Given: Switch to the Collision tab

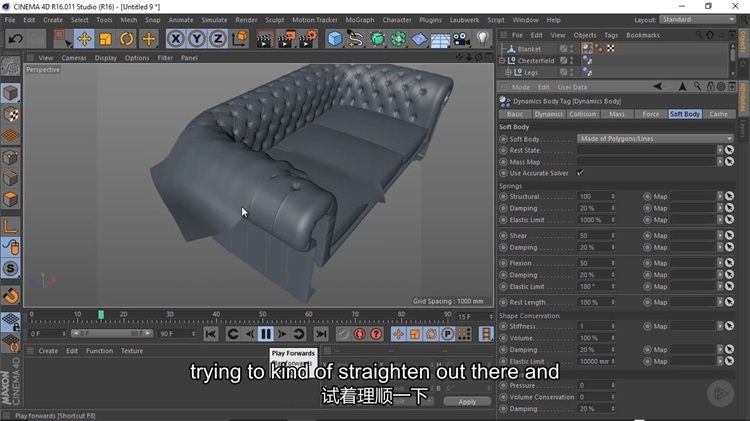Looking at the screenshot, I should point(582,114).
